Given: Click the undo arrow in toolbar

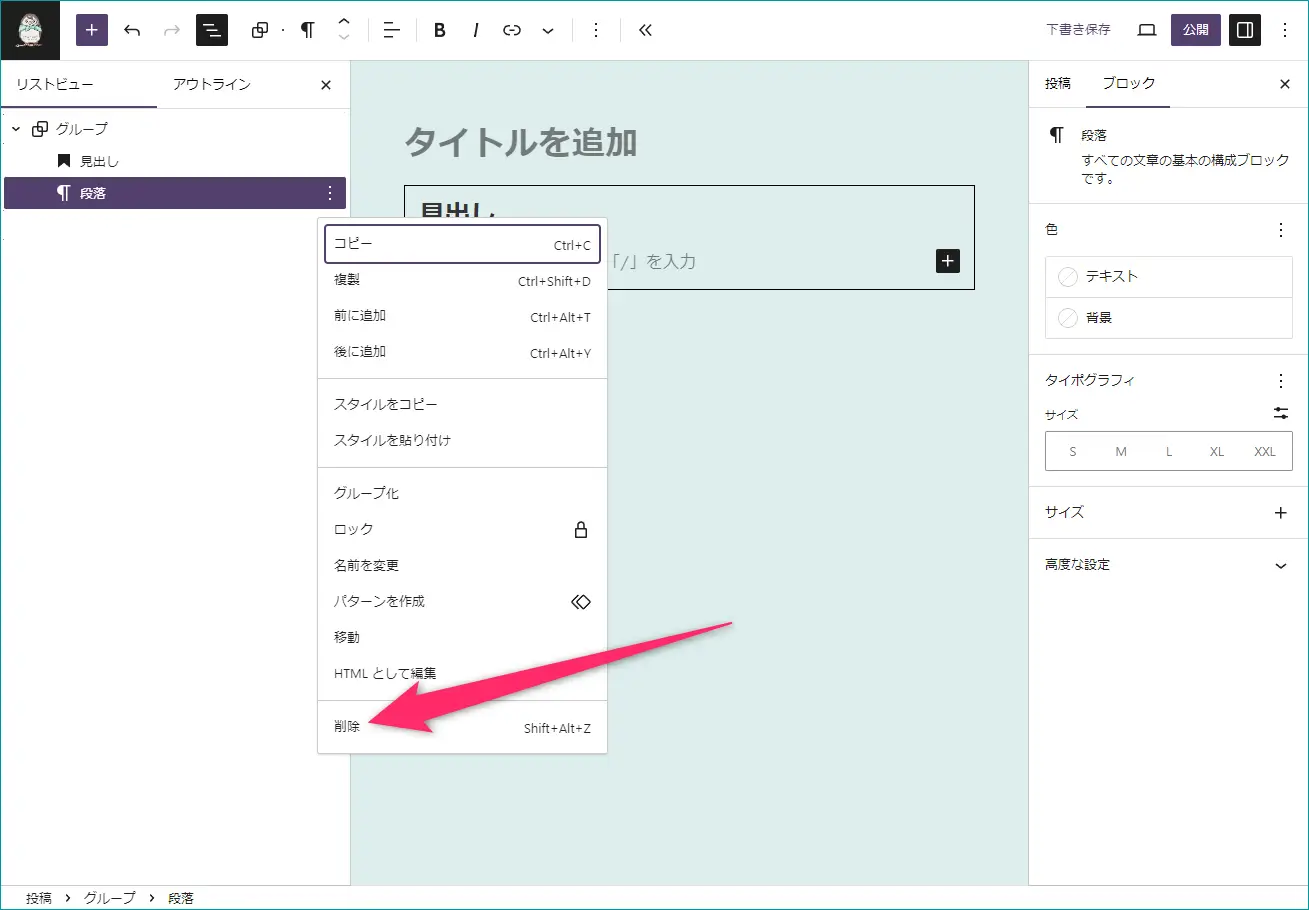Looking at the screenshot, I should [132, 30].
